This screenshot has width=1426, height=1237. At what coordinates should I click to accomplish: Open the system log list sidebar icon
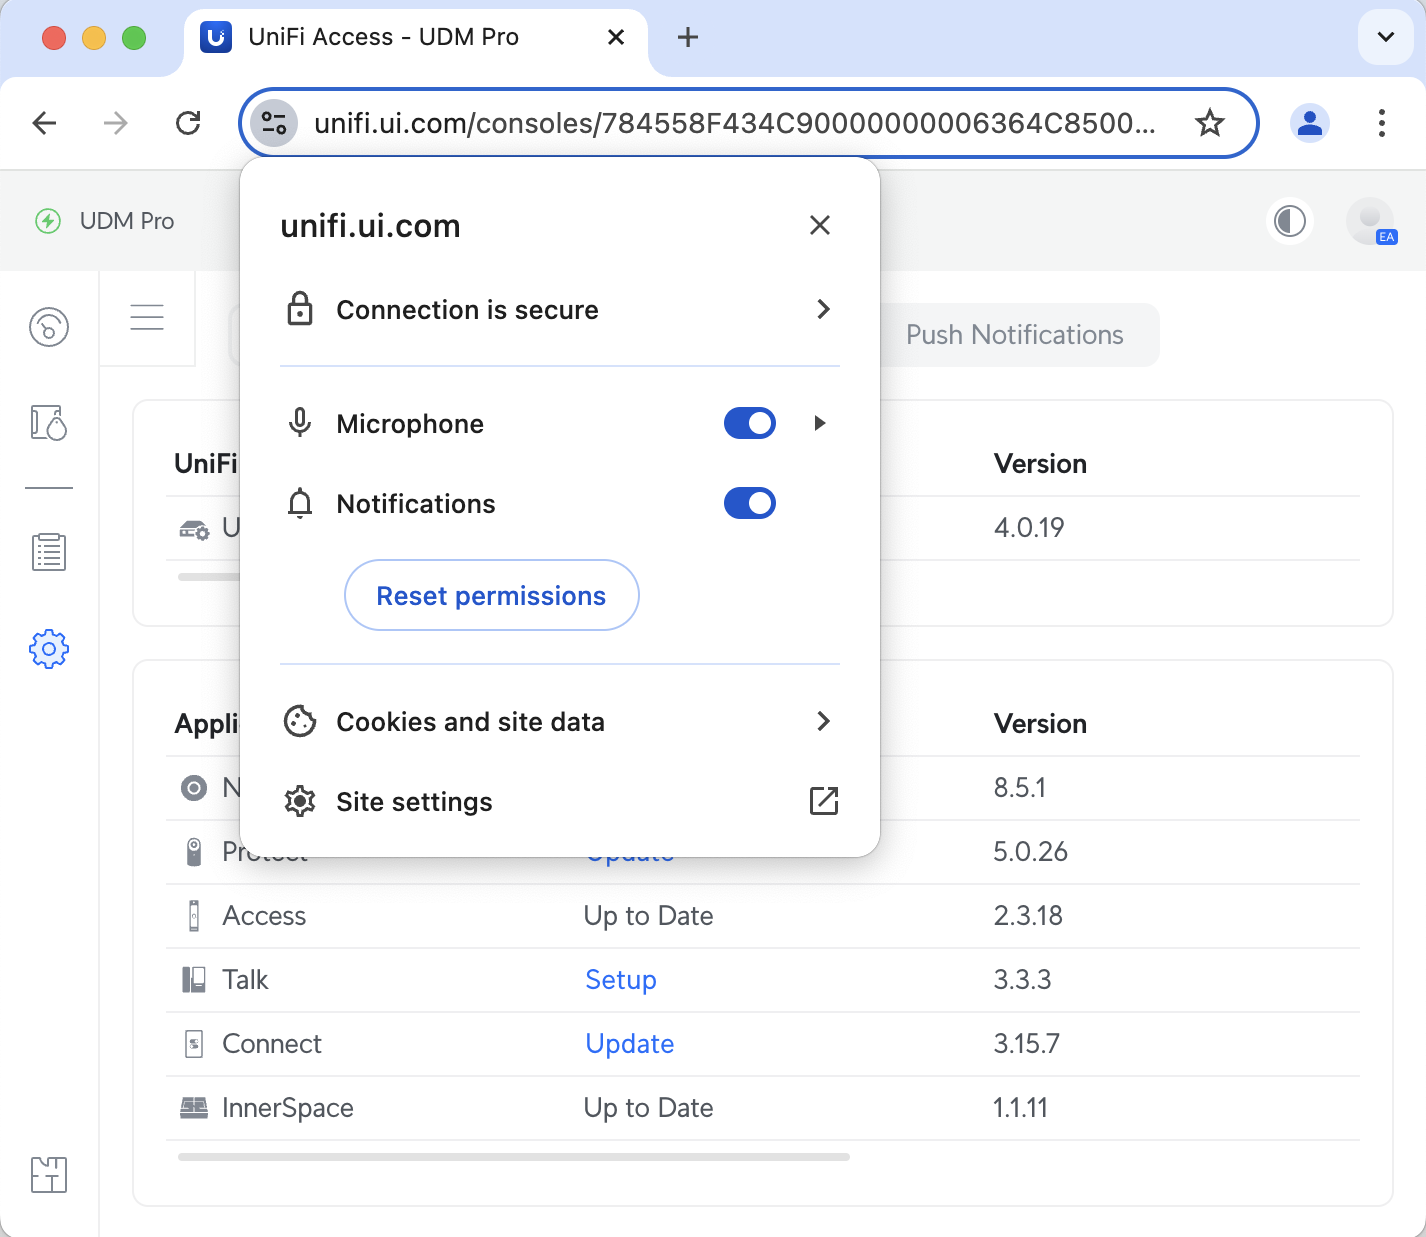pyautogui.click(x=49, y=552)
